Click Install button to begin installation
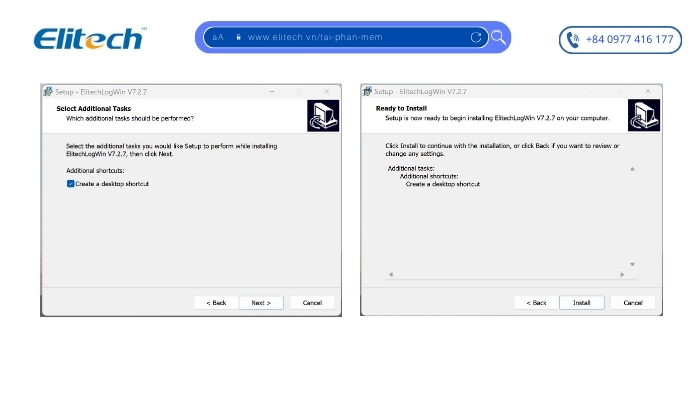 (x=581, y=303)
